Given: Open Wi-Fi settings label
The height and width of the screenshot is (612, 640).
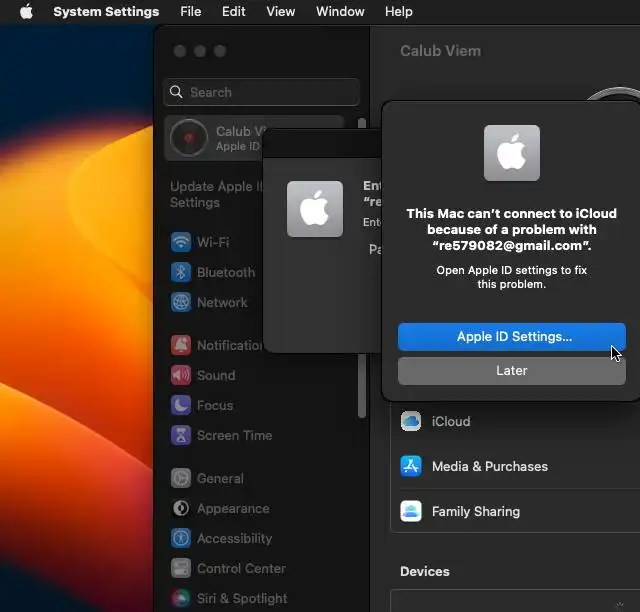Looking at the screenshot, I should (213, 242).
